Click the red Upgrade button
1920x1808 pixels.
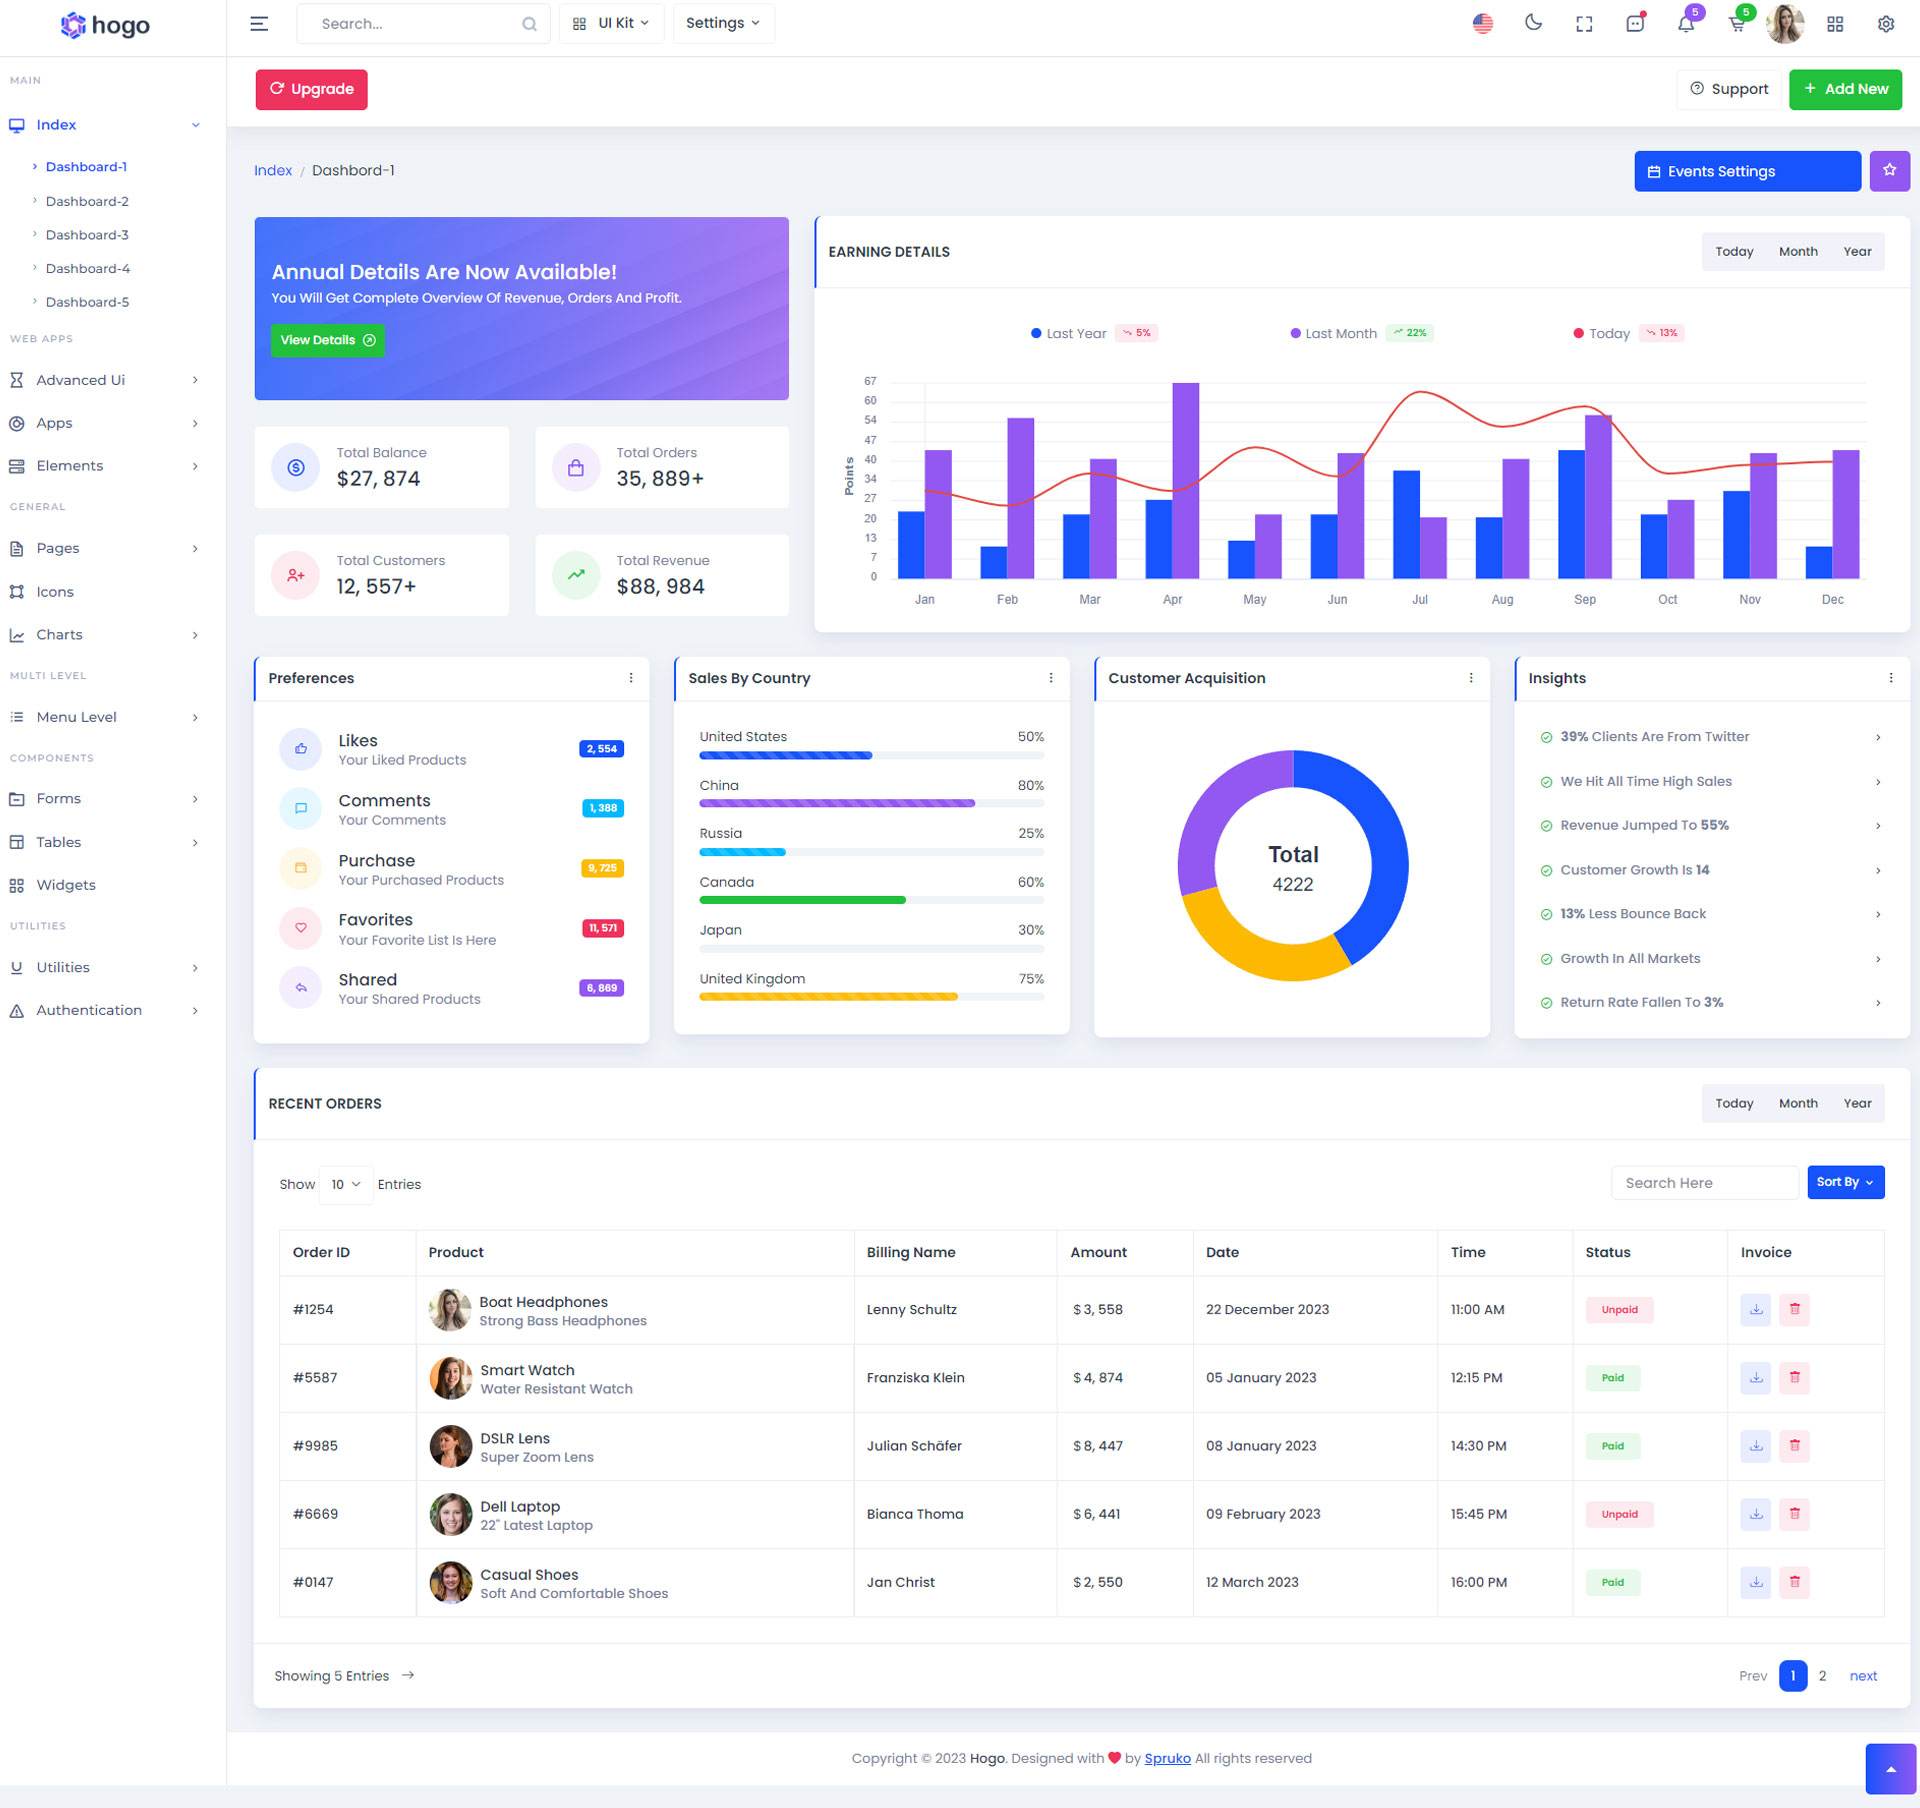coord(311,89)
